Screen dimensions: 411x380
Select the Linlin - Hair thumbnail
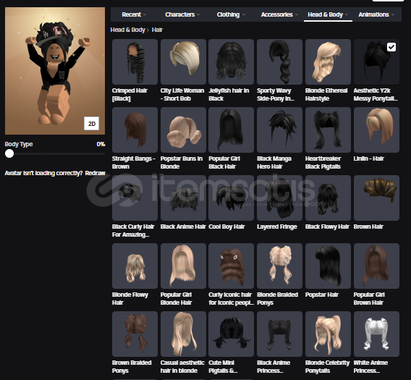(377, 130)
